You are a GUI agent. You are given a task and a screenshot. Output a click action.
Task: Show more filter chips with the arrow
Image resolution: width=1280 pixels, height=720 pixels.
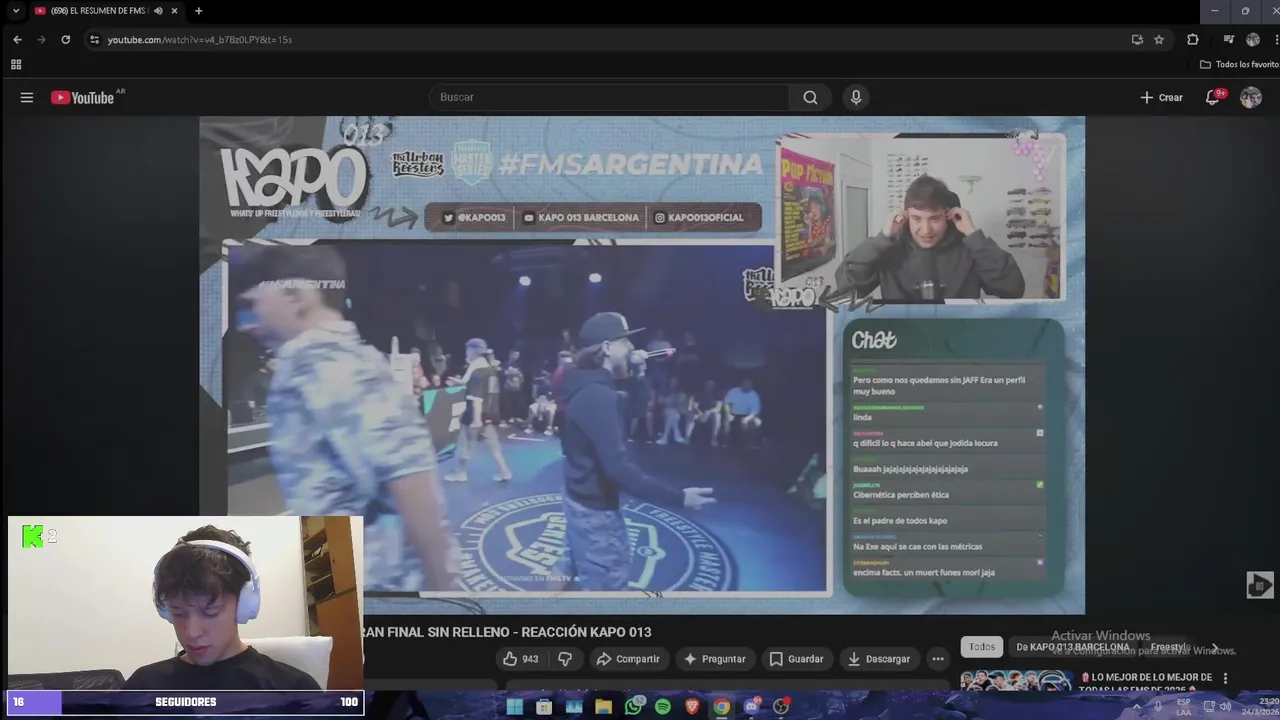point(1214,648)
